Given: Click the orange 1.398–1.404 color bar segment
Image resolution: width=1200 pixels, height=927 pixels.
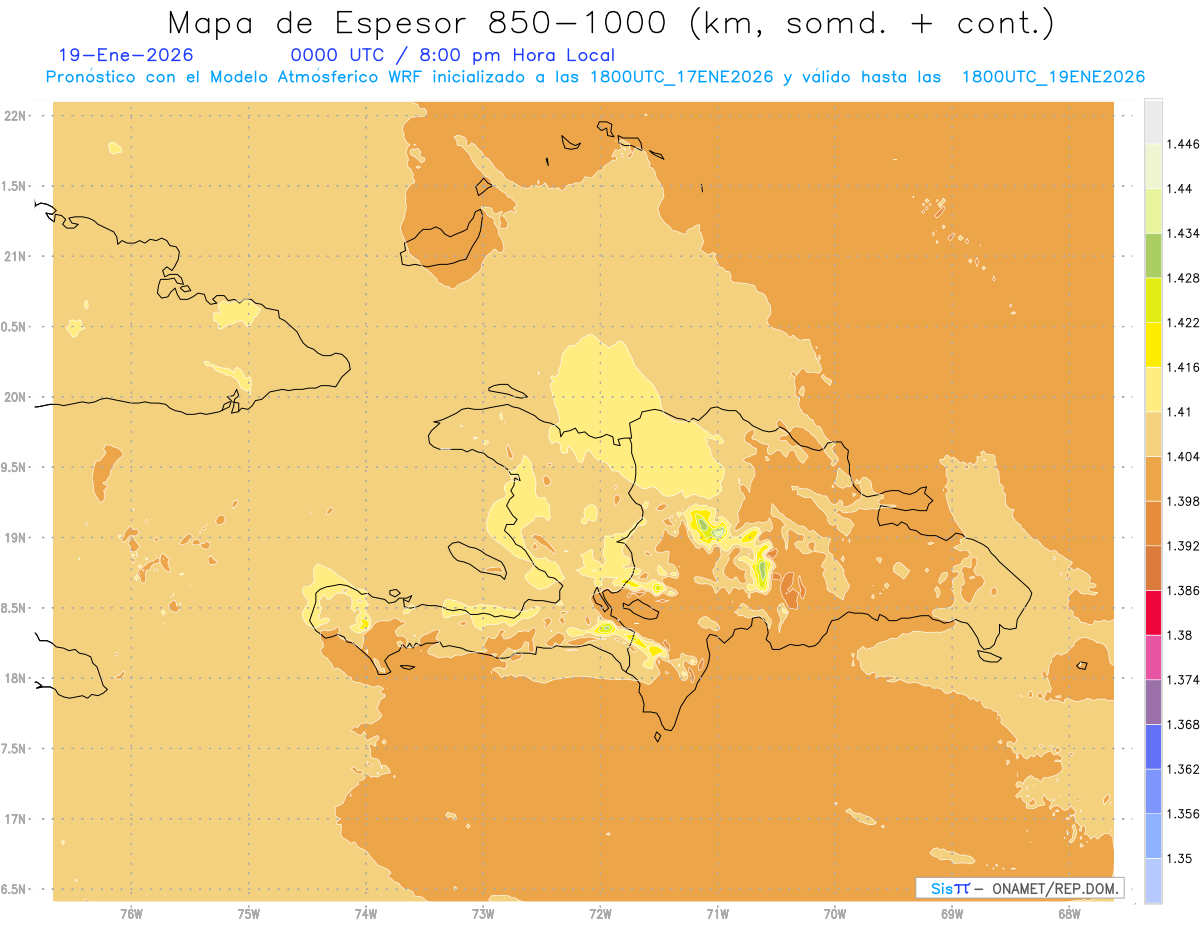Looking at the screenshot, I should pos(1153,478).
